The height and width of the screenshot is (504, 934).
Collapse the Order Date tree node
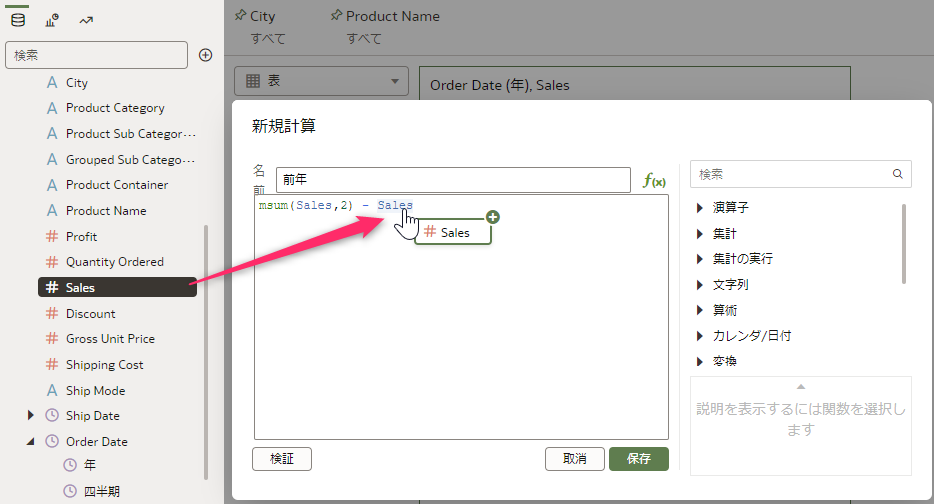click(x=30, y=441)
